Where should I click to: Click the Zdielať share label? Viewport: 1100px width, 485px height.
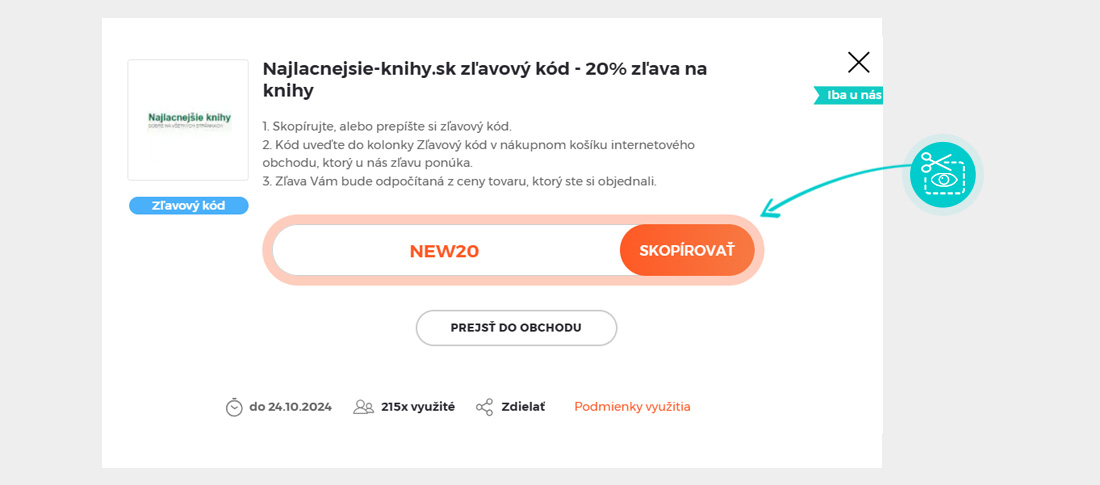(x=523, y=407)
